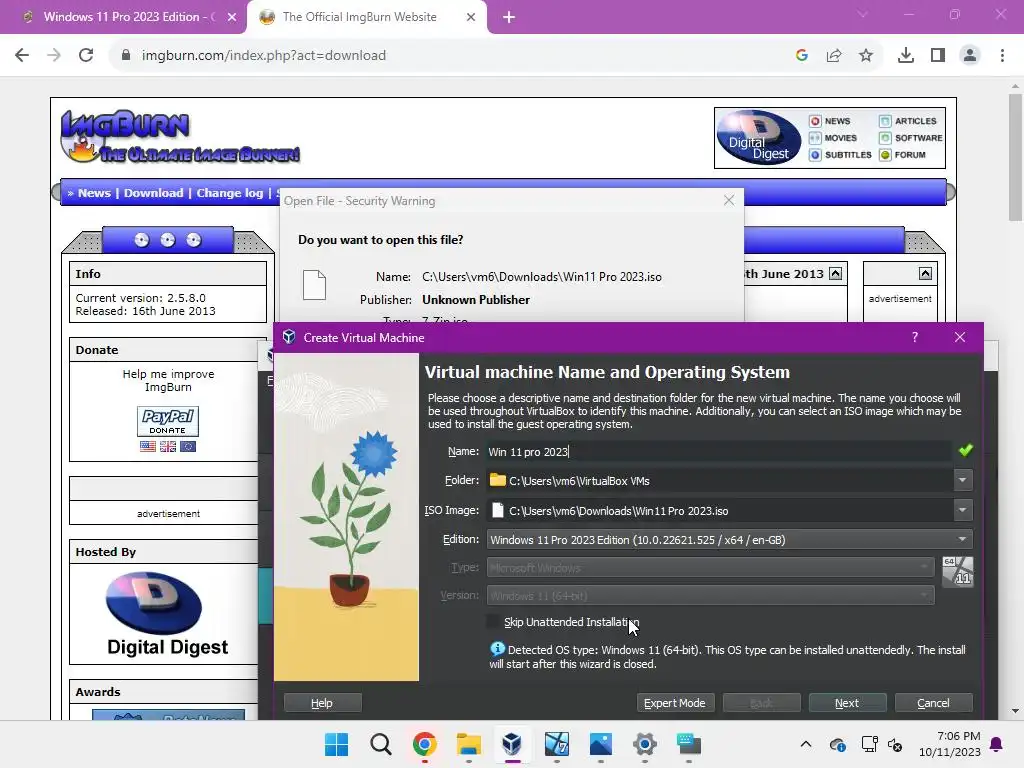Open the Chrome profile avatar
The image size is (1024, 768).
(970, 56)
